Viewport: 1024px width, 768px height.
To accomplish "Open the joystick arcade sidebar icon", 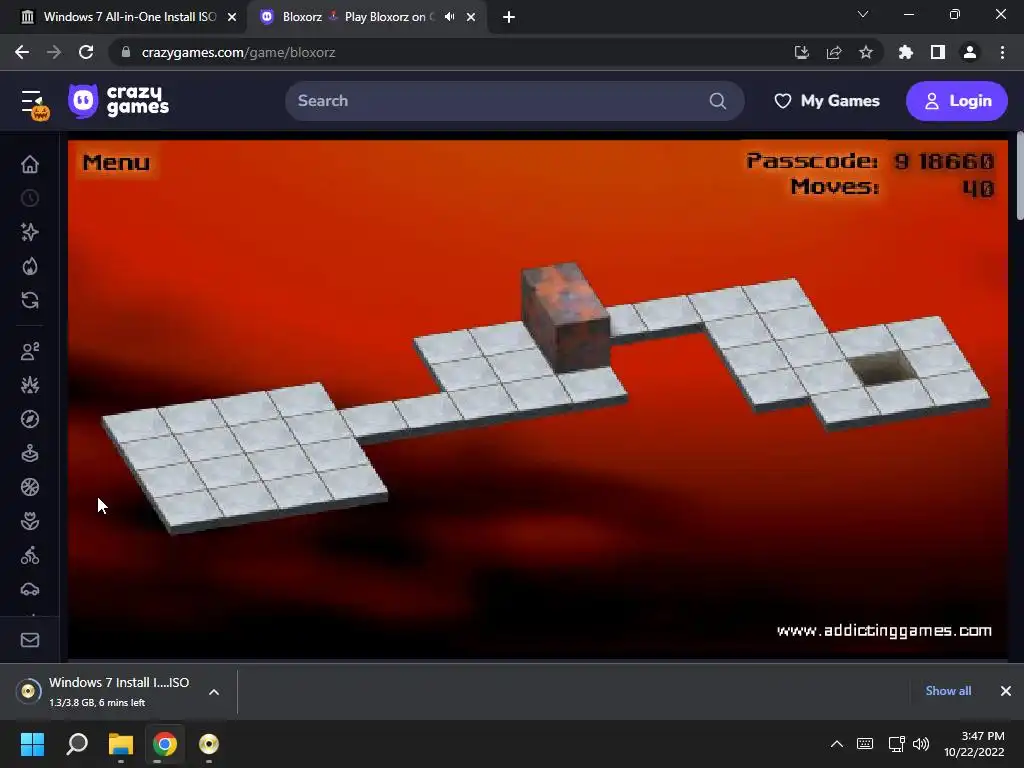I will (30, 453).
